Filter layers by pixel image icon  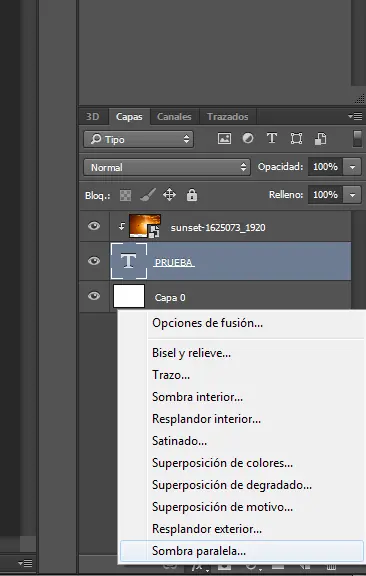click(224, 138)
